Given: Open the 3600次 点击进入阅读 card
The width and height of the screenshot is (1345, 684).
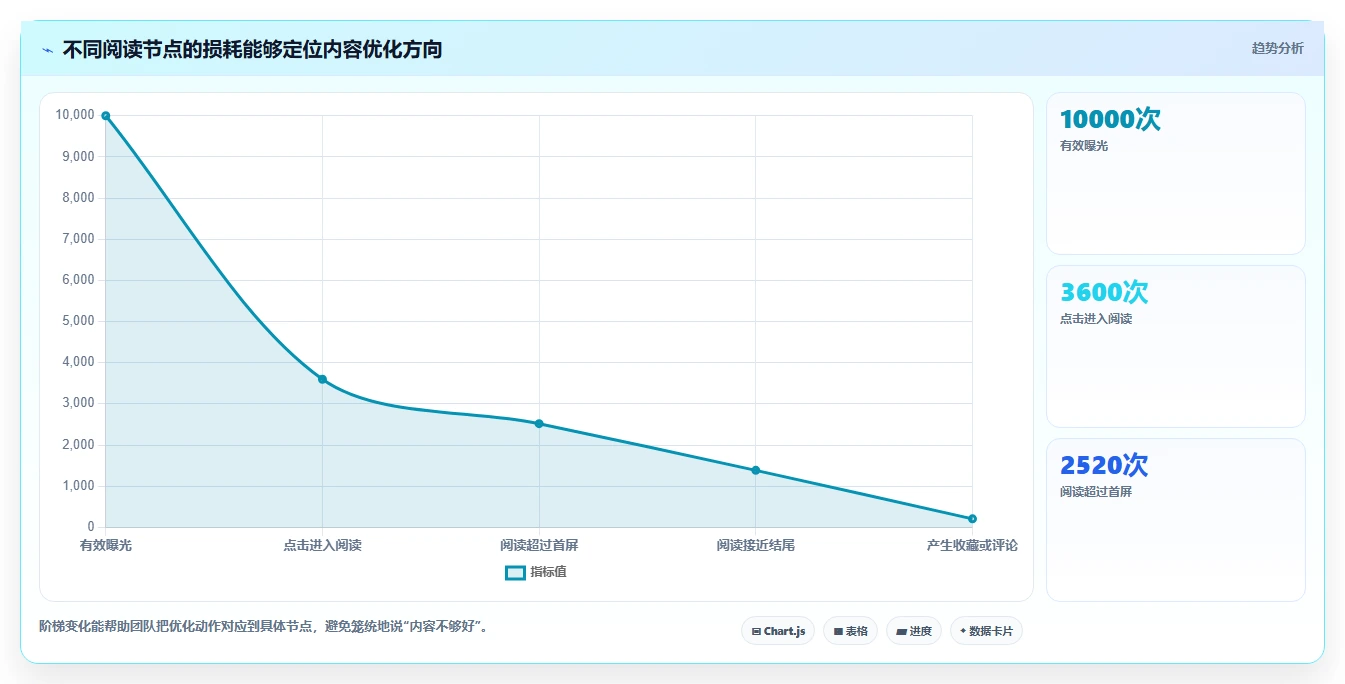Looking at the screenshot, I should point(1176,347).
